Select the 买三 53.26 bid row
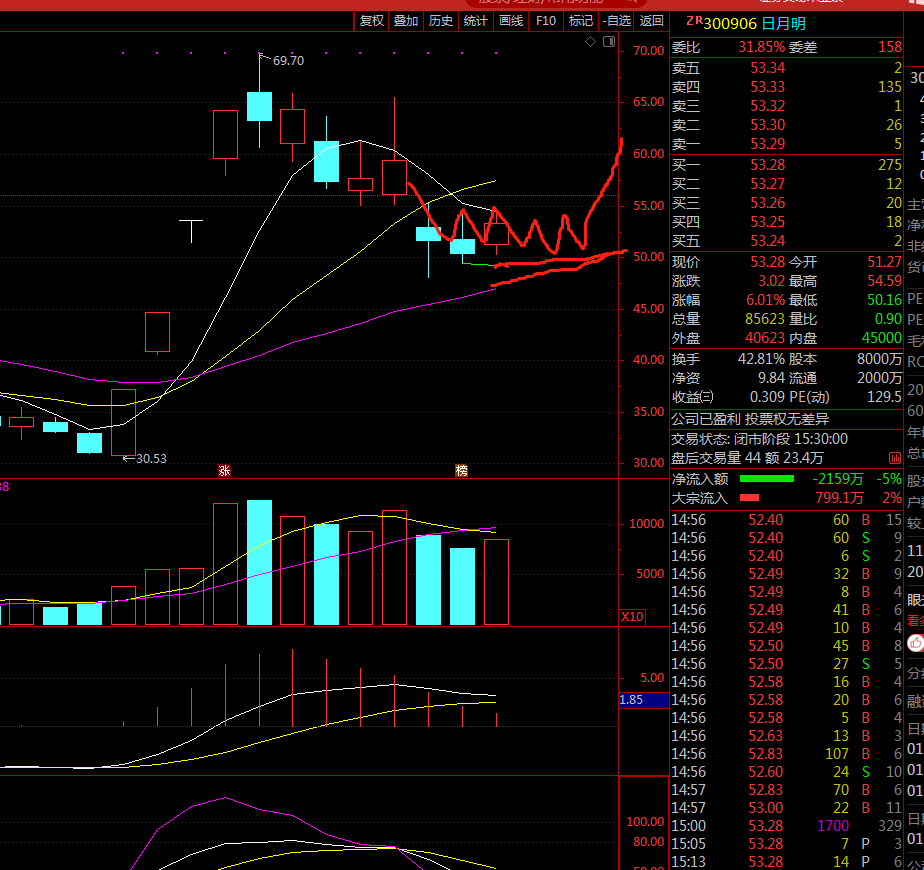 point(787,203)
